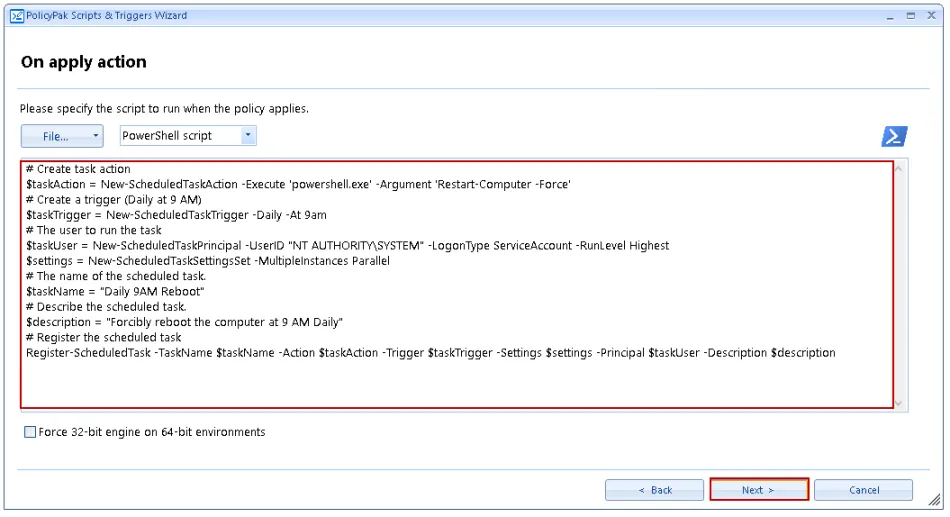The height and width of the screenshot is (517, 950).
Task: Go back with the Back button
Action: pos(655,490)
